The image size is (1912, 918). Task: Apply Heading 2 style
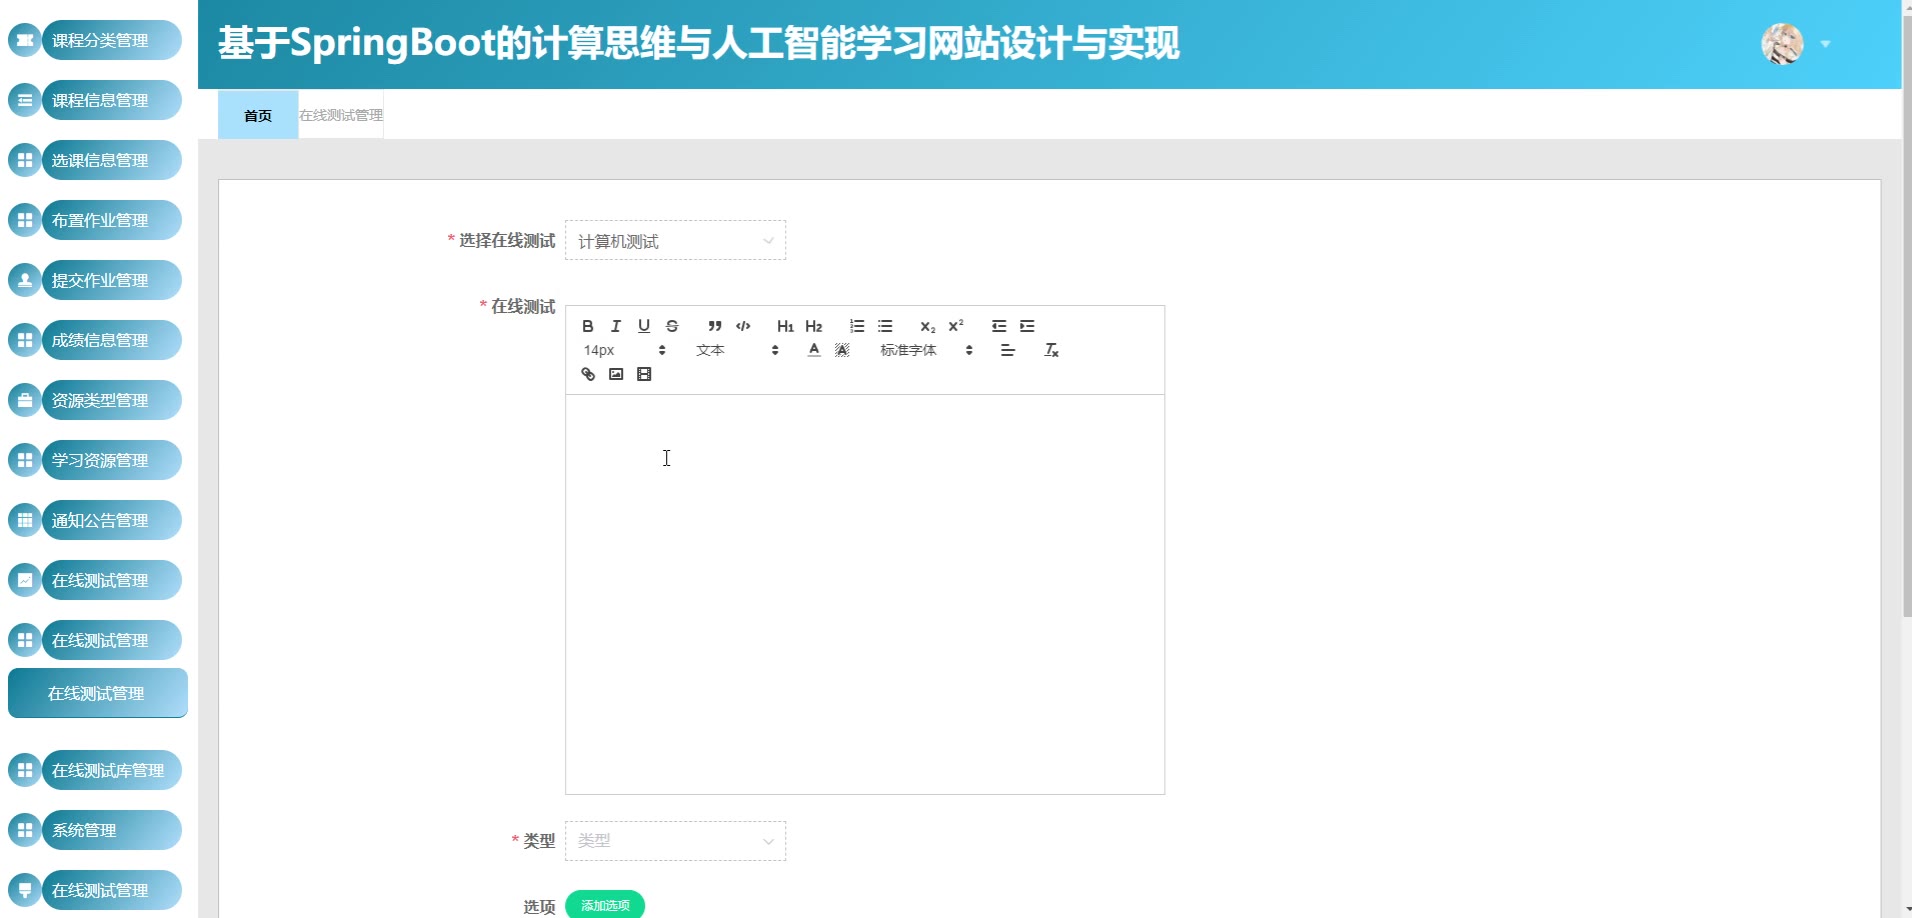pyautogui.click(x=814, y=326)
